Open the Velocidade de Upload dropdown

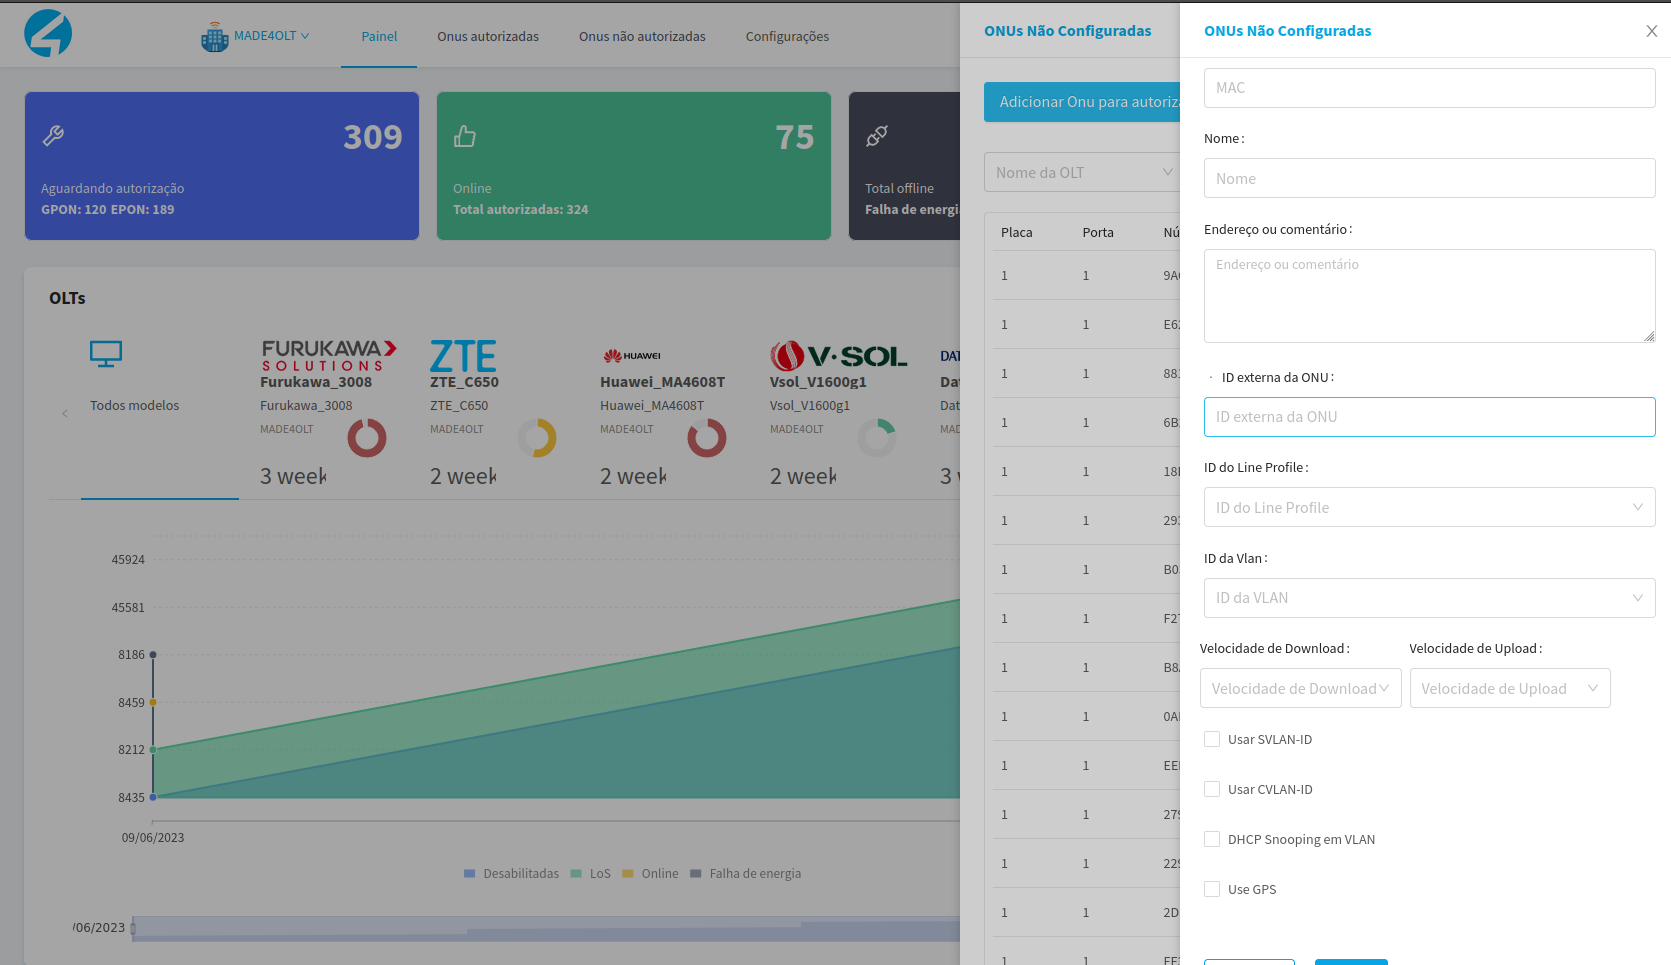[1509, 688]
